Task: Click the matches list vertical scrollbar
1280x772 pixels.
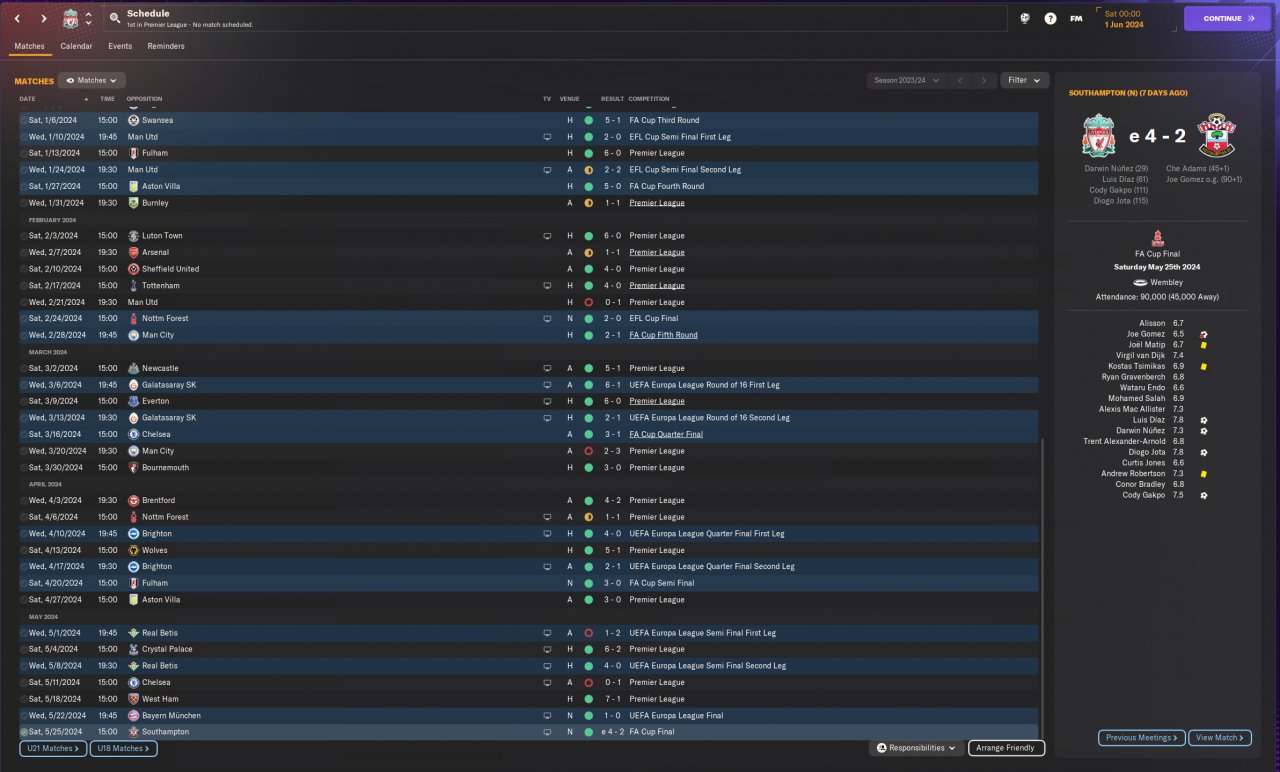Action: [x=1042, y=590]
